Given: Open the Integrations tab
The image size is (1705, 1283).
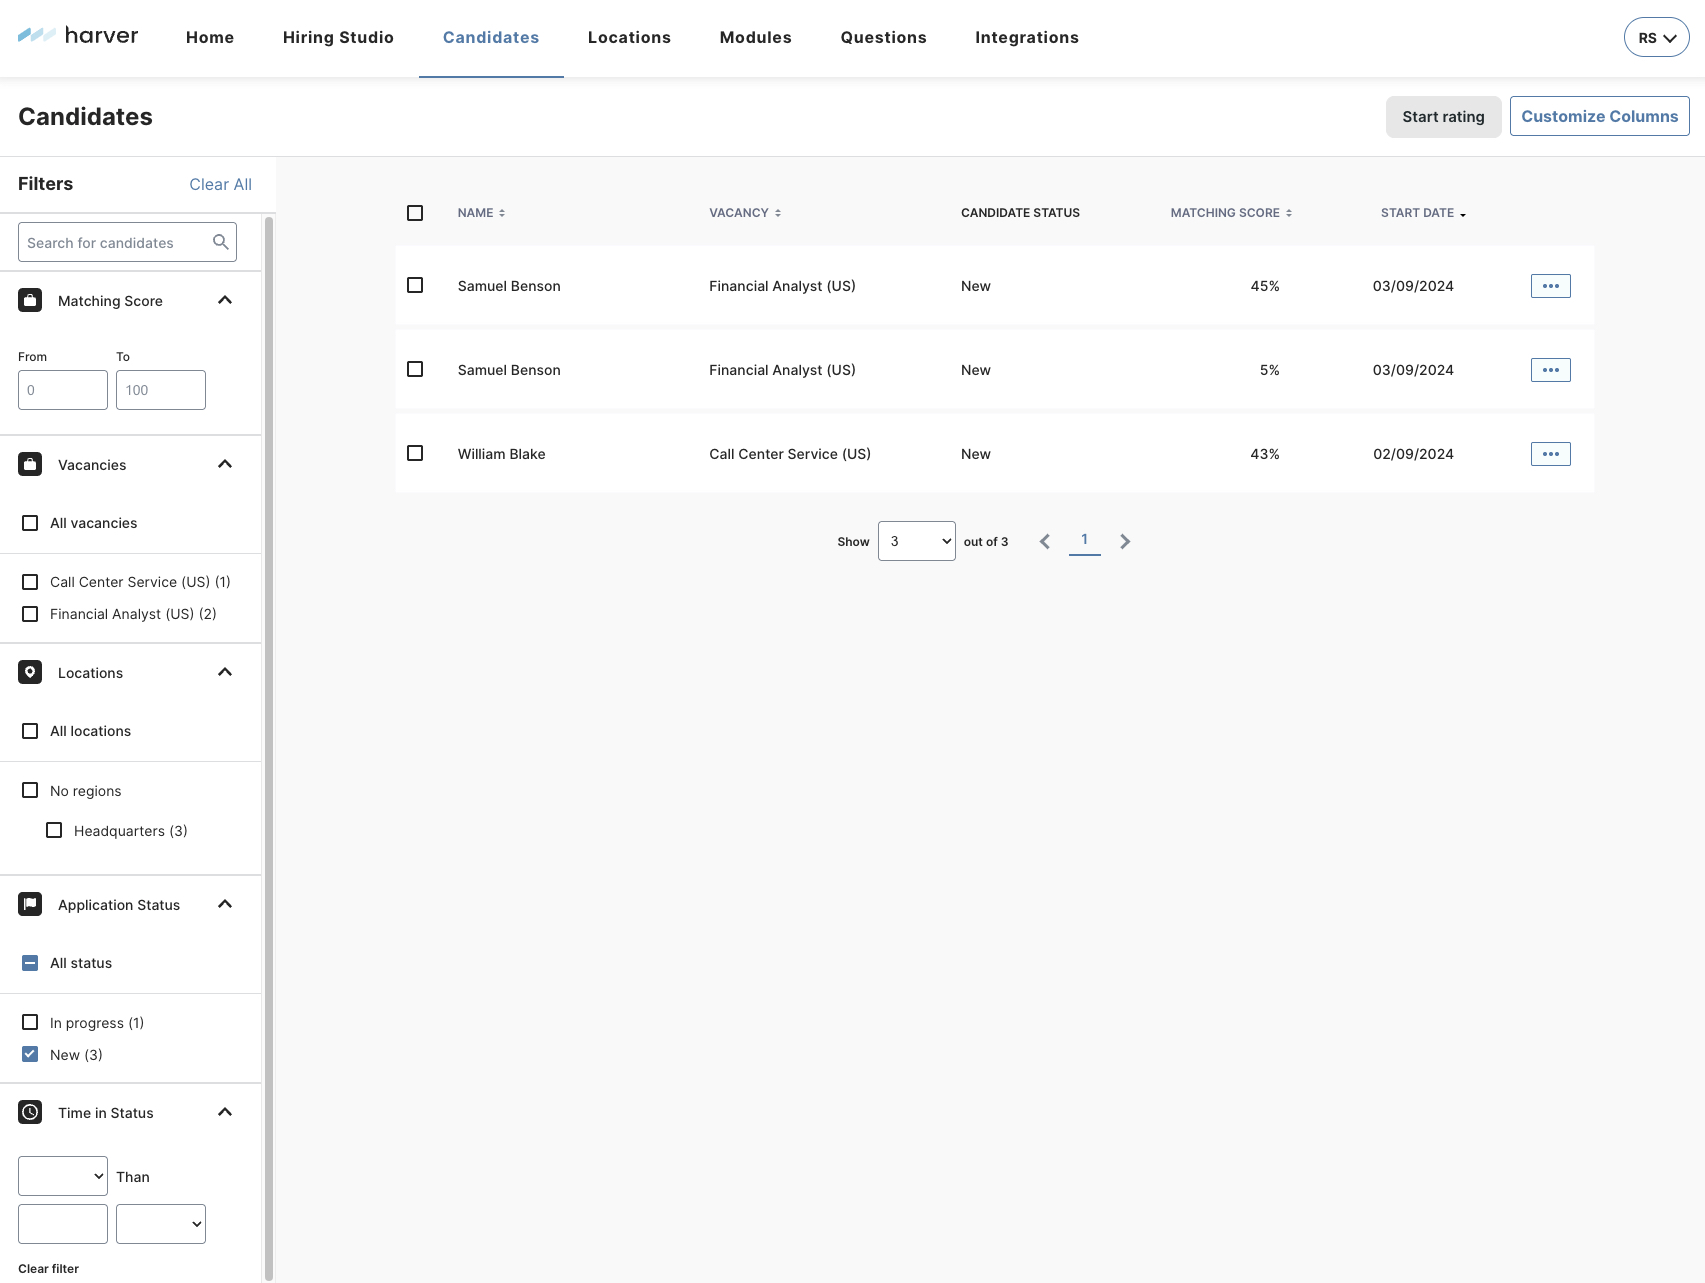Looking at the screenshot, I should tap(1026, 37).
